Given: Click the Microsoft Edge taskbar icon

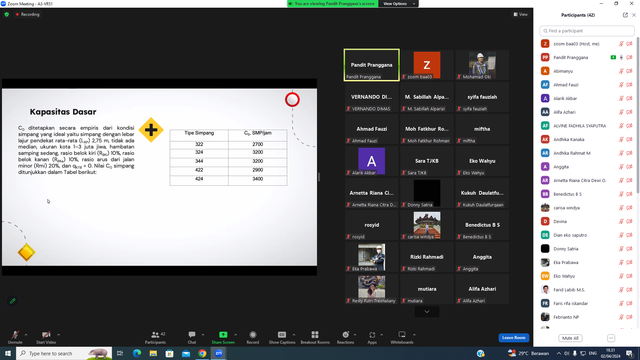Looking at the screenshot, I should [137, 353].
